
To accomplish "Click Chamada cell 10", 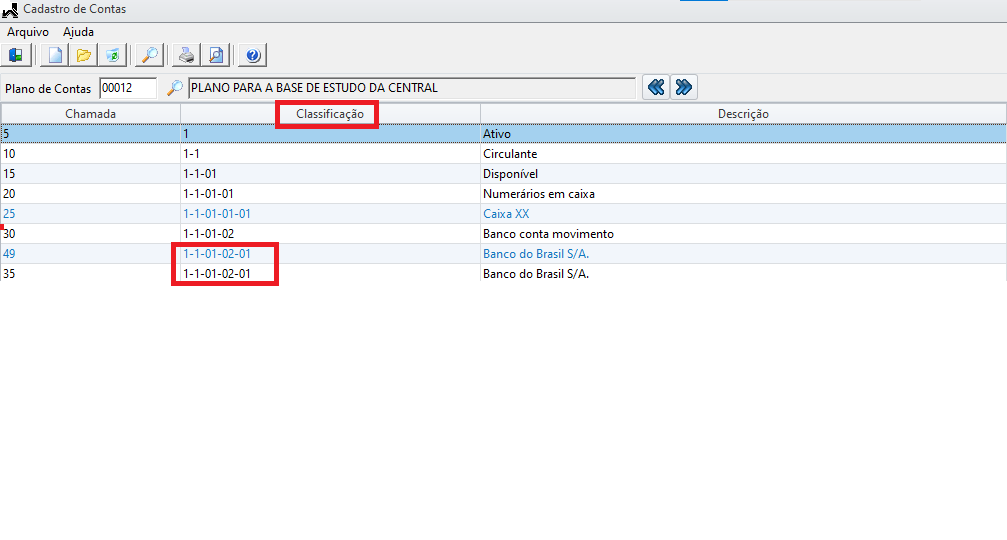I will click(x=91, y=153).
